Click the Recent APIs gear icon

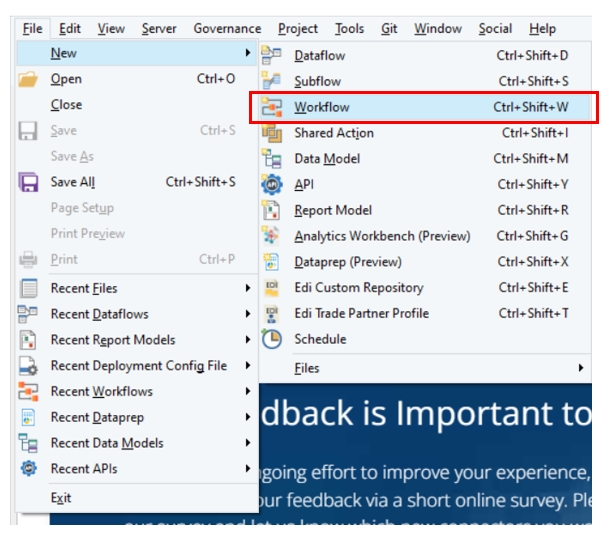click(x=29, y=468)
